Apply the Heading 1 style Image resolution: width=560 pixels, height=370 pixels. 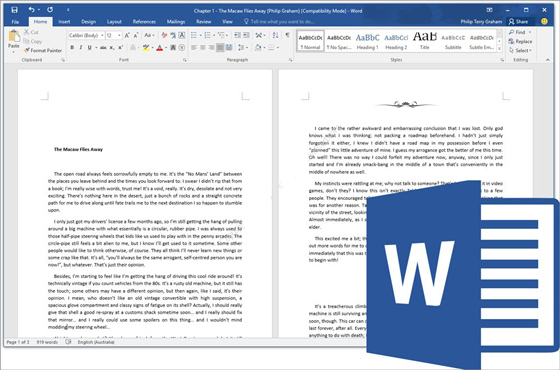point(368,41)
